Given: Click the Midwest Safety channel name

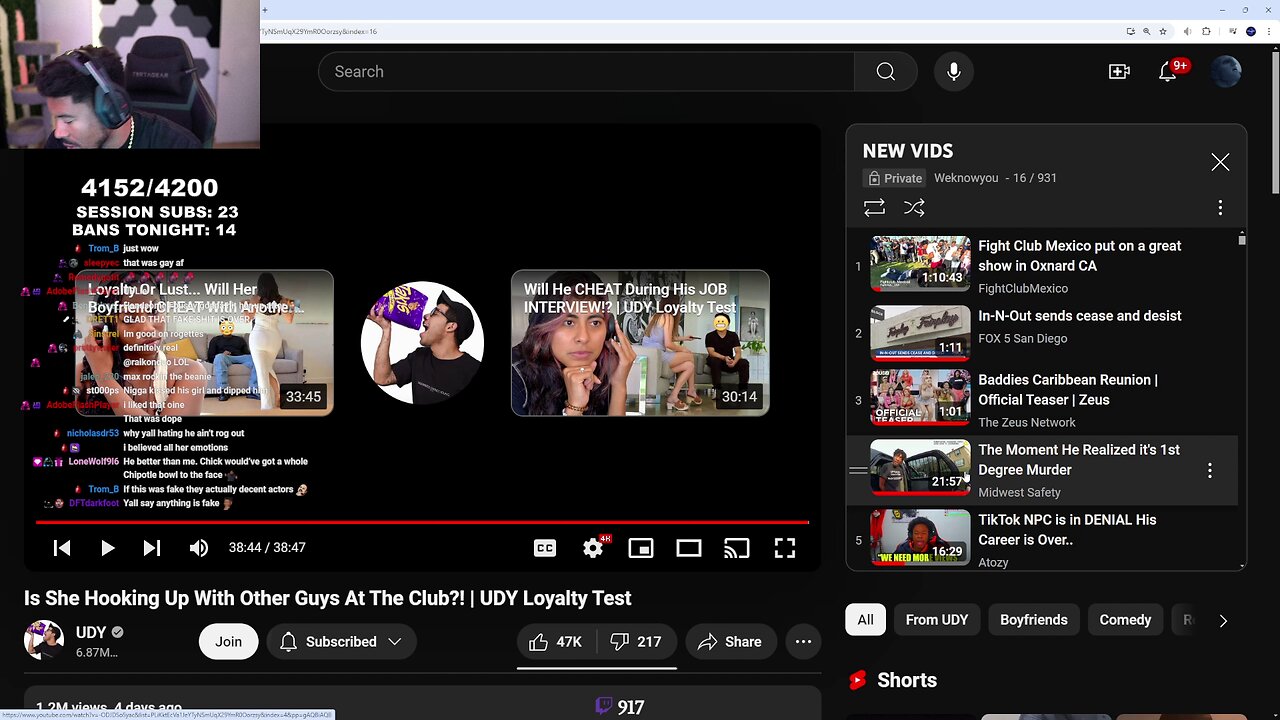Looking at the screenshot, I should point(1019,492).
